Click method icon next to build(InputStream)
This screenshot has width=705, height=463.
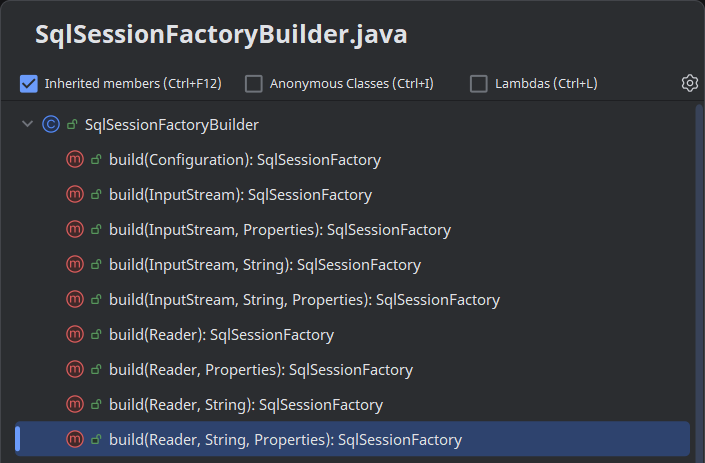(x=75, y=195)
